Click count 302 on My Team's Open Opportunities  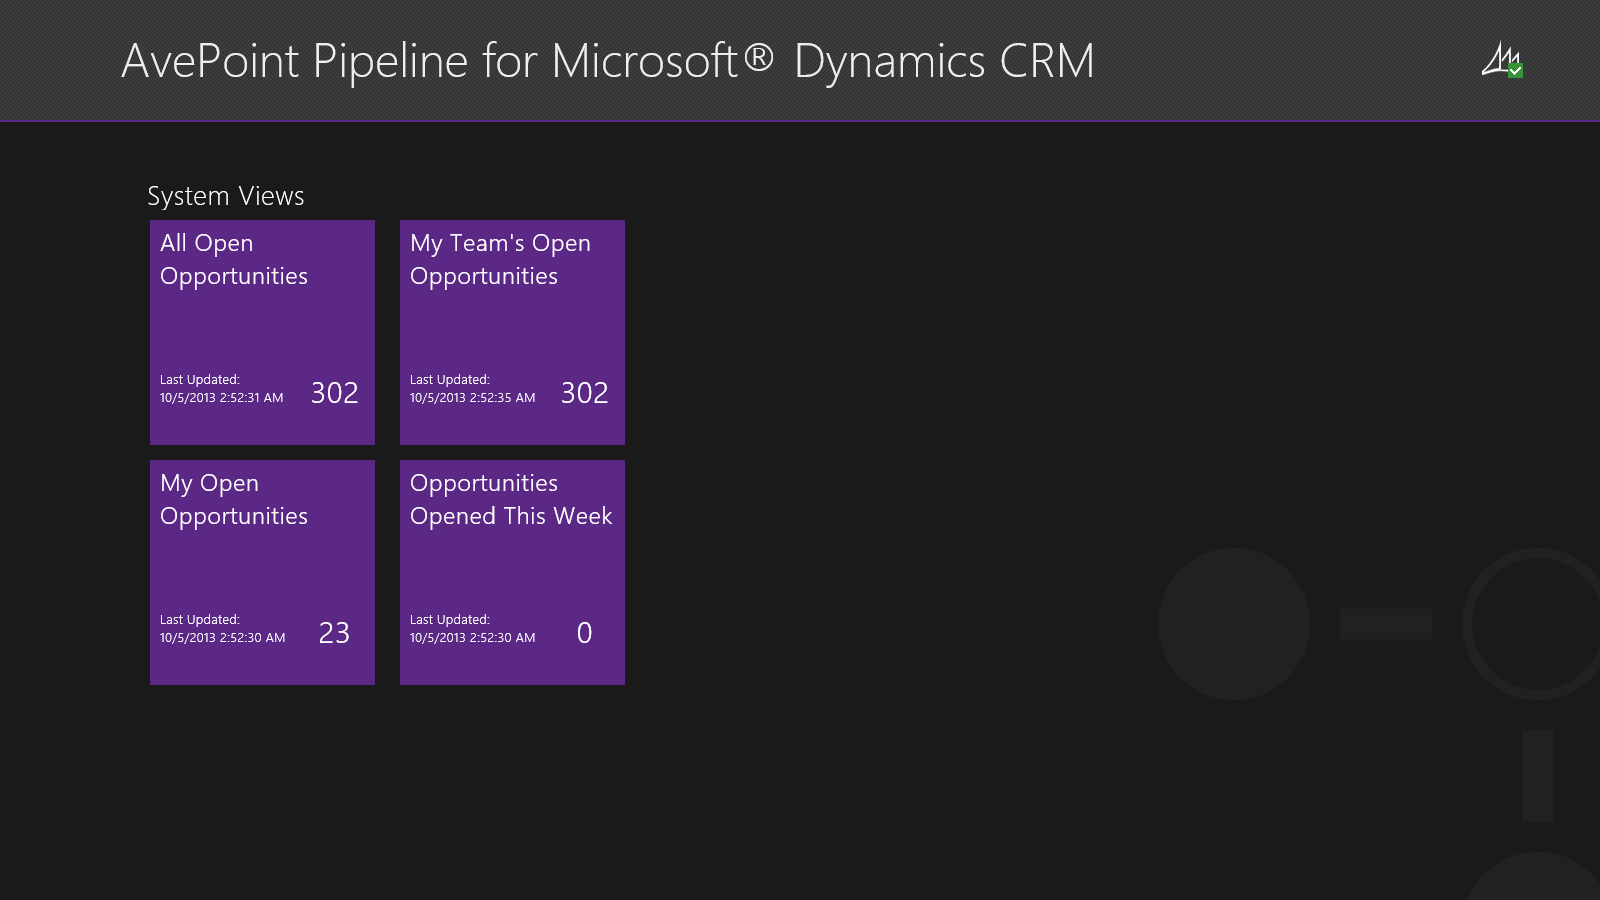(584, 393)
